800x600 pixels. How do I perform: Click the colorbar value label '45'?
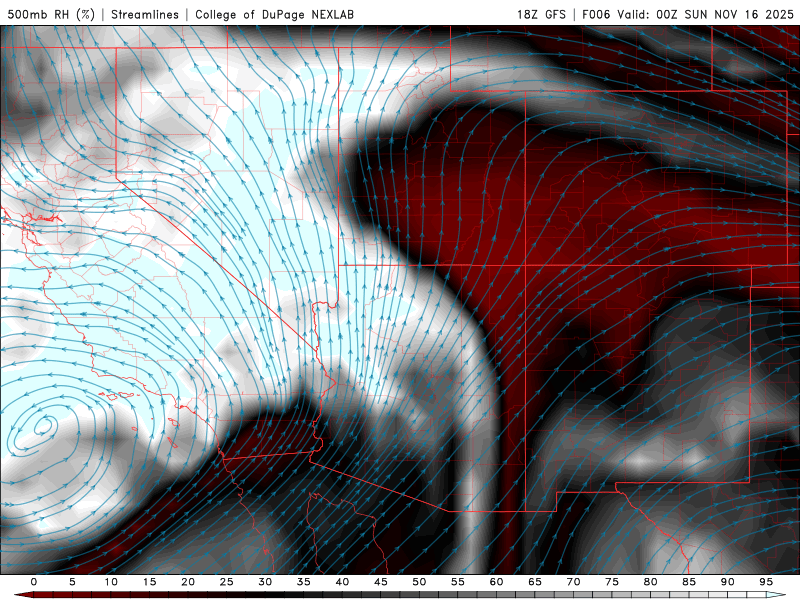381,582
